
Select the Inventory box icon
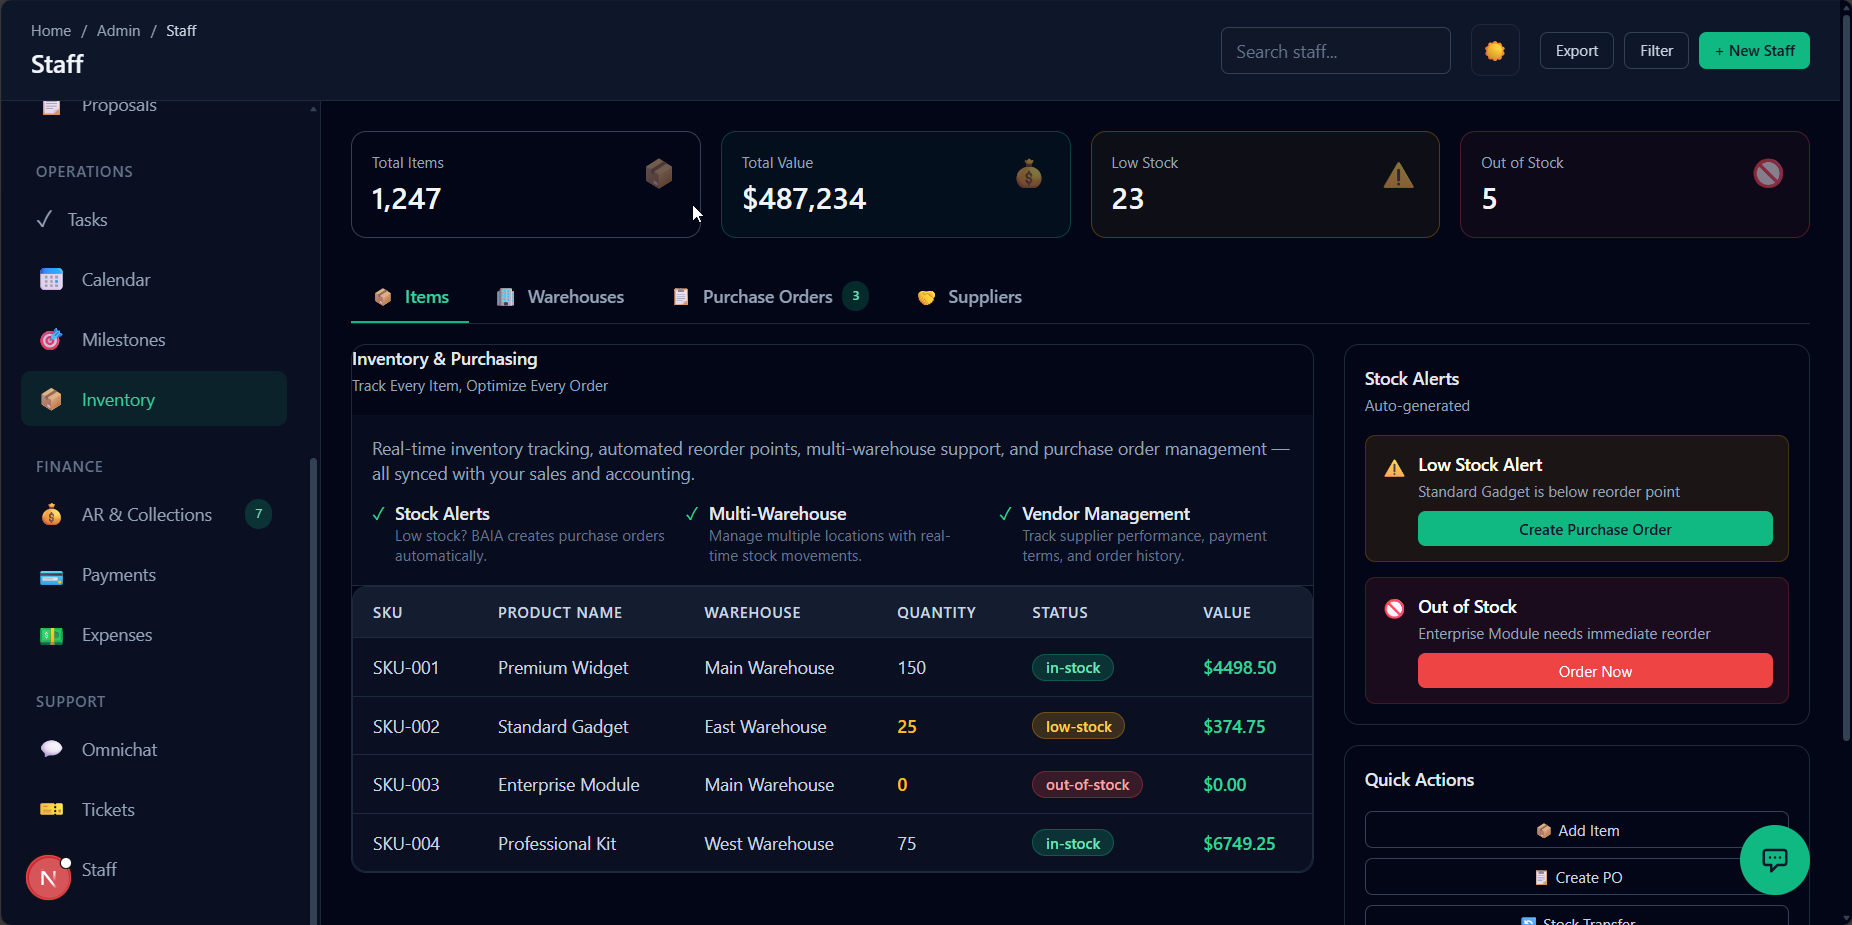pos(50,398)
